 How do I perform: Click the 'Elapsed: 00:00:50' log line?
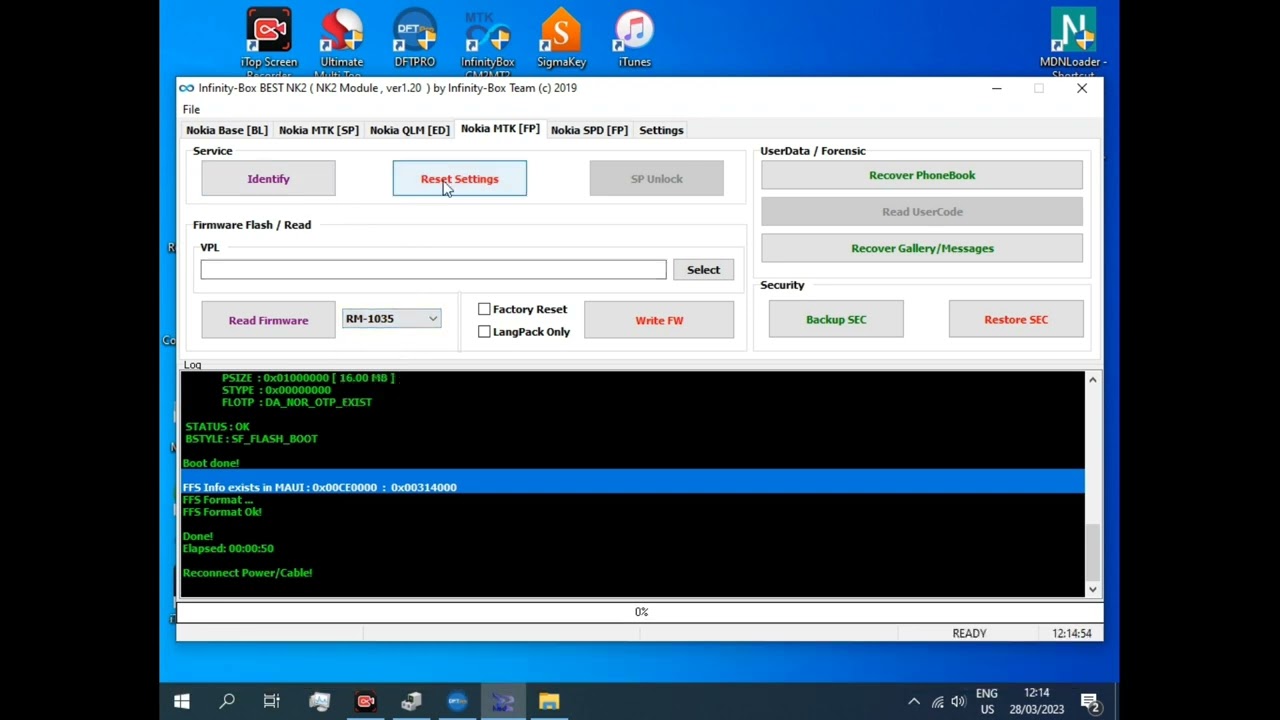click(228, 548)
